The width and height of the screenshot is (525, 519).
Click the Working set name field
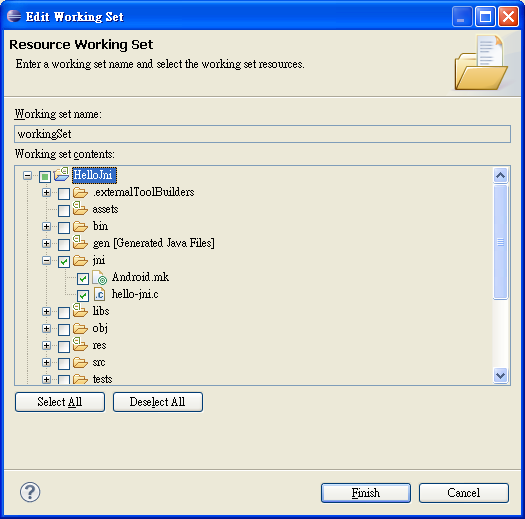(x=262, y=134)
